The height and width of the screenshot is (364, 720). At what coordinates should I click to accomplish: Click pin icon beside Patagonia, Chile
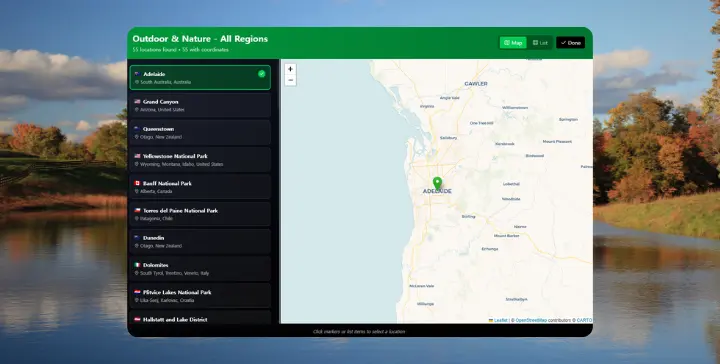136,218
